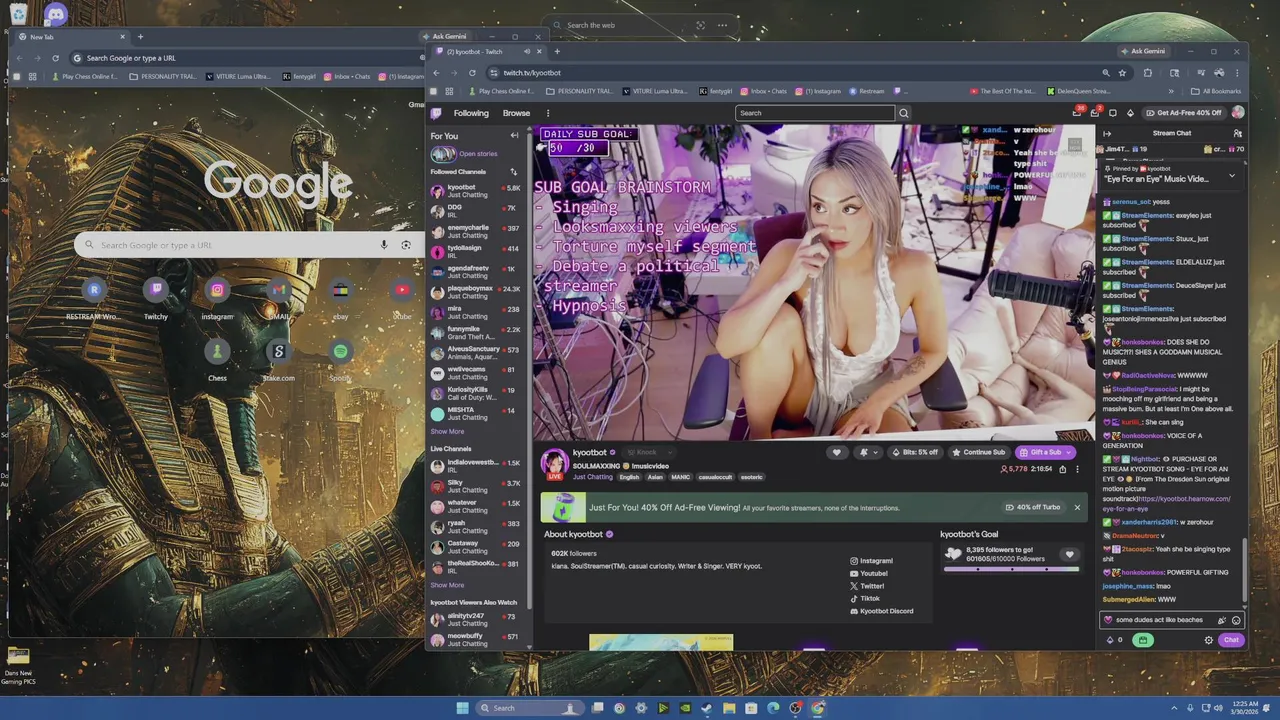Screen dimensions: 1280x720
Task: Open channel points green chest button
Action: point(1142,640)
